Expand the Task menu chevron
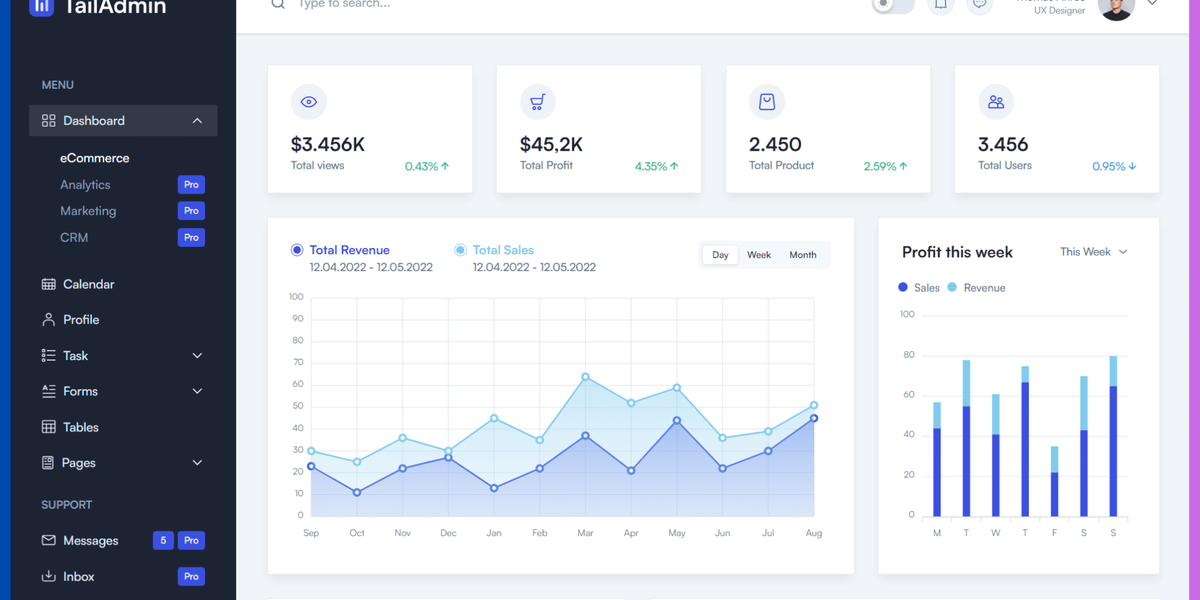 coord(197,355)
